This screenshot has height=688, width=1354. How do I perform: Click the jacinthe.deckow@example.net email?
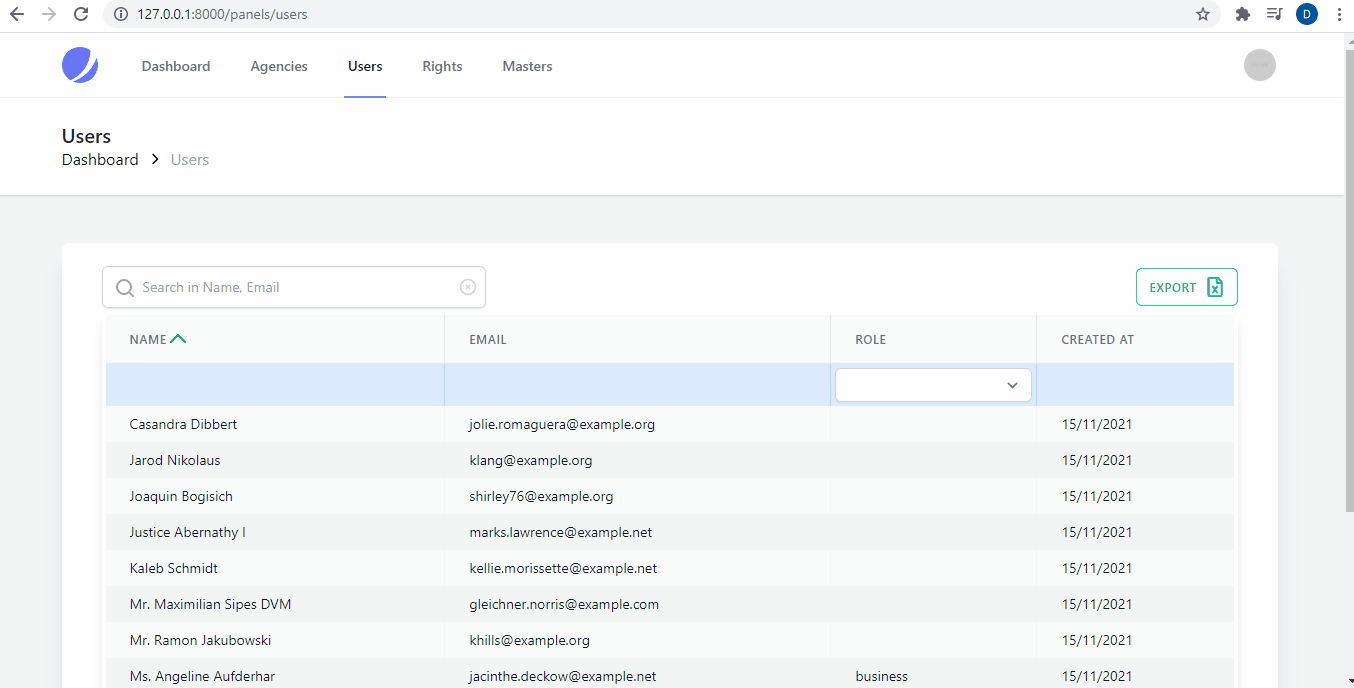click(x=563, y=676)
